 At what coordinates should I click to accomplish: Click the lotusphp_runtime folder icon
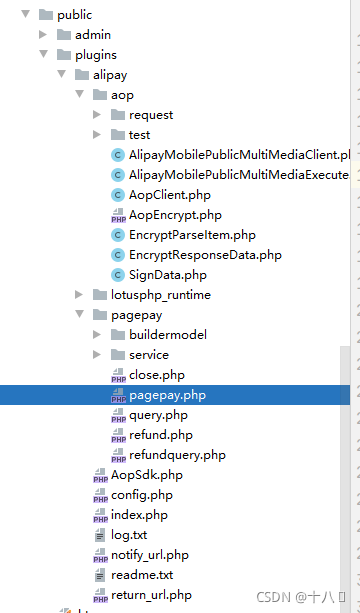point(100,295)
